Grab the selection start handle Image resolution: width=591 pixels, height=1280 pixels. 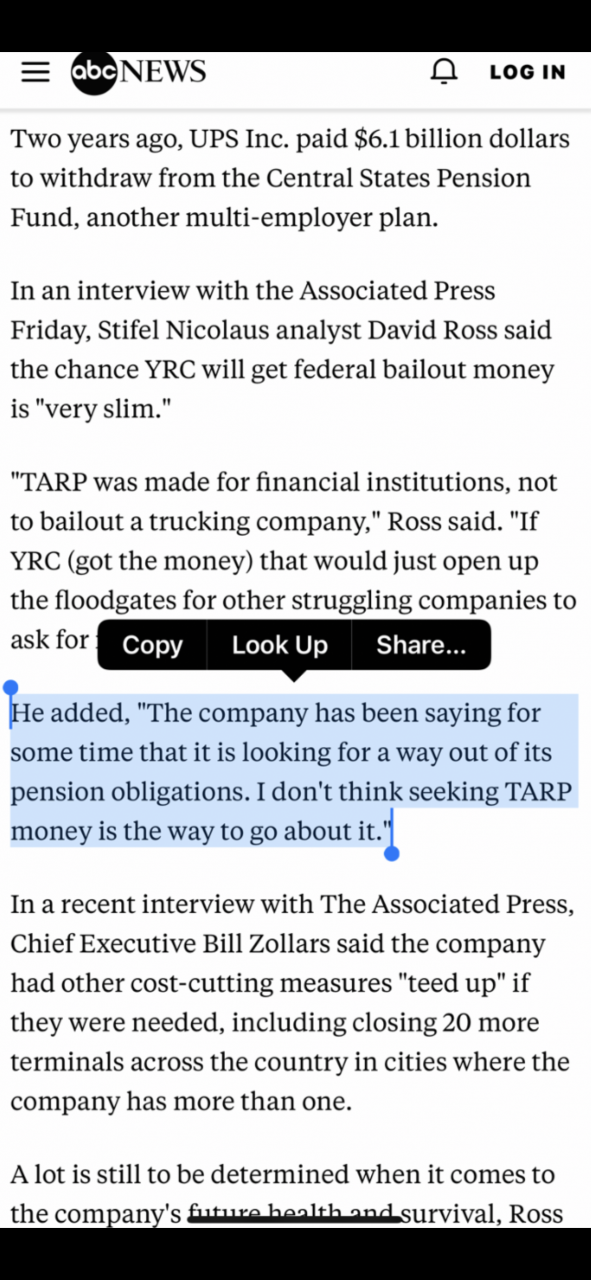click(x=11, y=689)
